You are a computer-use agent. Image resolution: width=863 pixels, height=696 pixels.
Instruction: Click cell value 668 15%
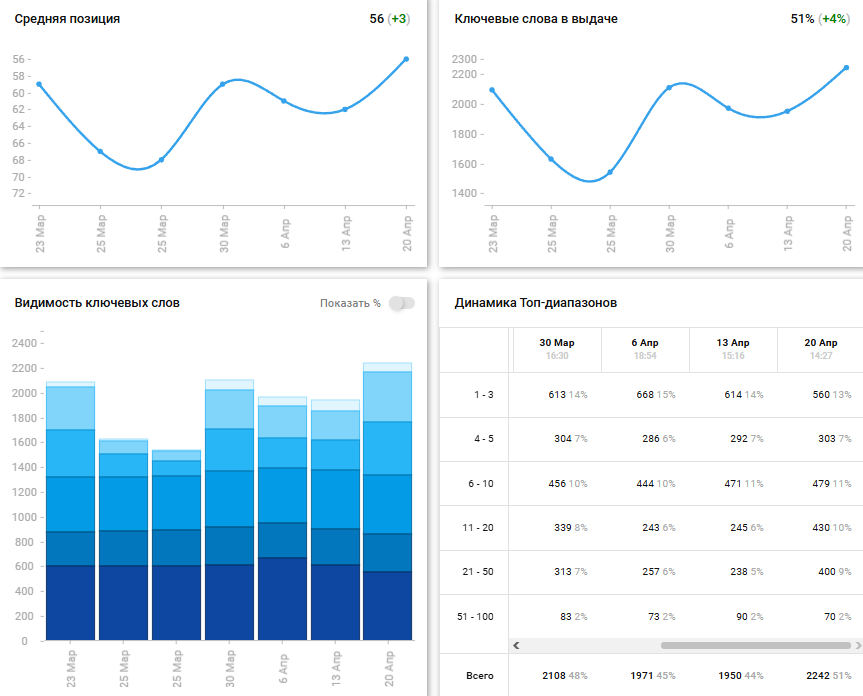[656, 394]
